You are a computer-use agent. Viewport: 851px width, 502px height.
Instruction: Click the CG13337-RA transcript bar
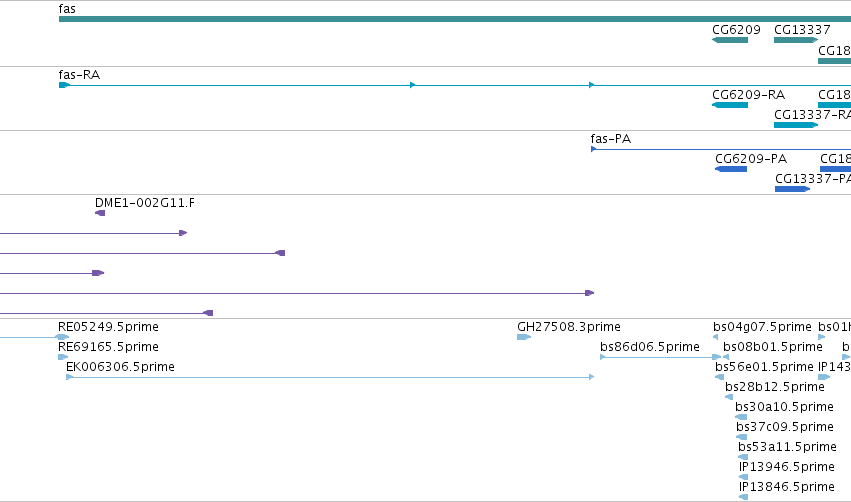coord(796,125)
